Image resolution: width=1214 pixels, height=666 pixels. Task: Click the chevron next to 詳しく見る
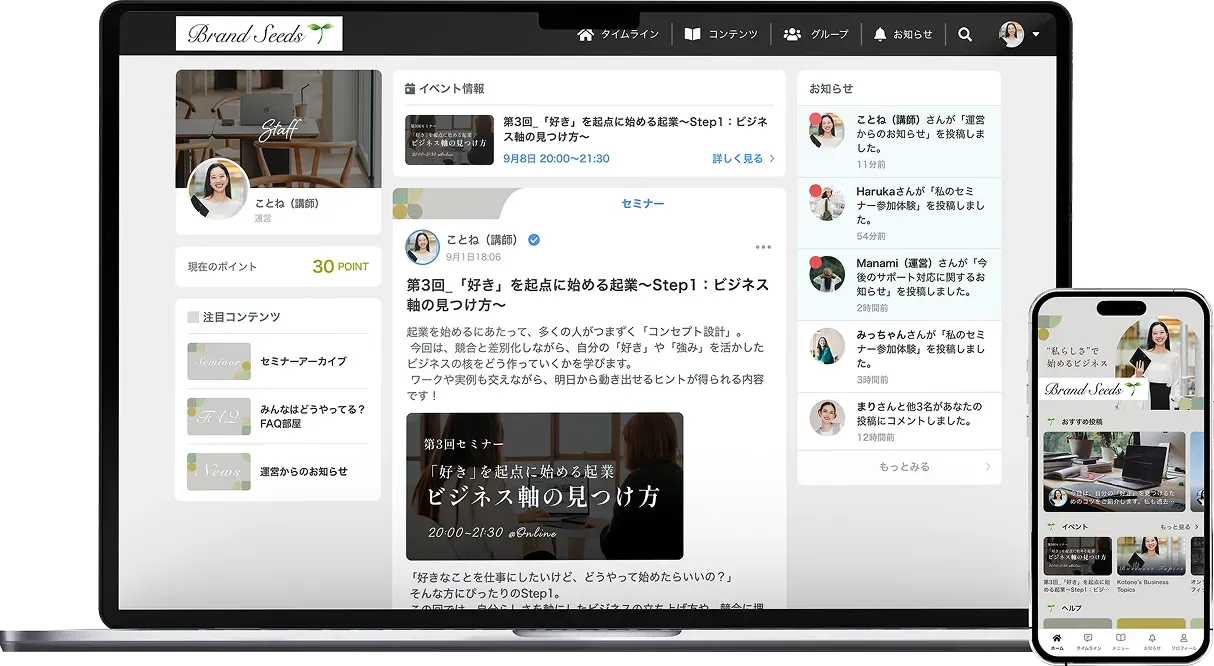(772, 158)
